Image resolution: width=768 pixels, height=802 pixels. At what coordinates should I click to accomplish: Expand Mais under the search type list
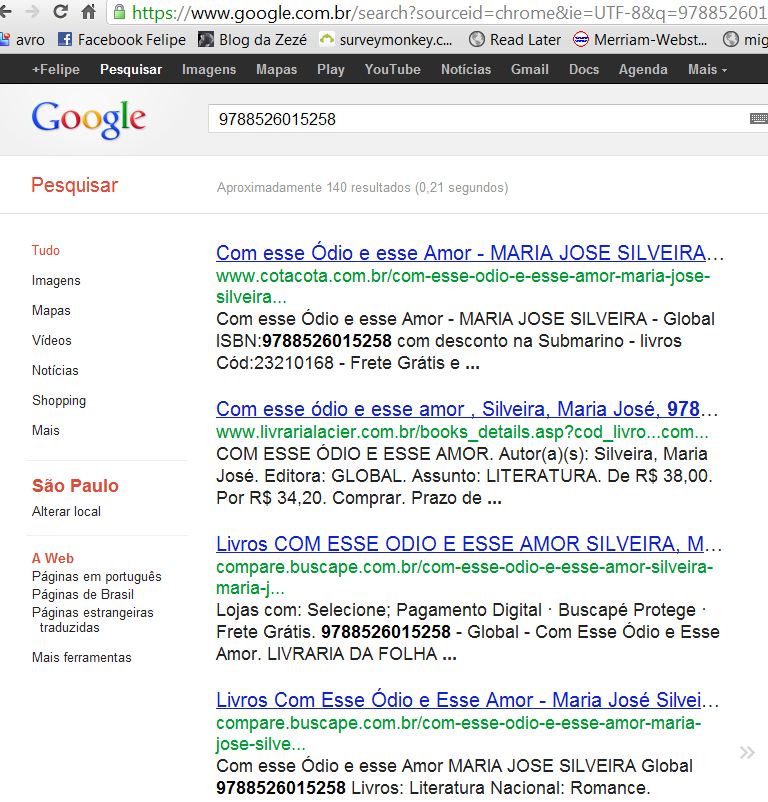click(46, 430)
